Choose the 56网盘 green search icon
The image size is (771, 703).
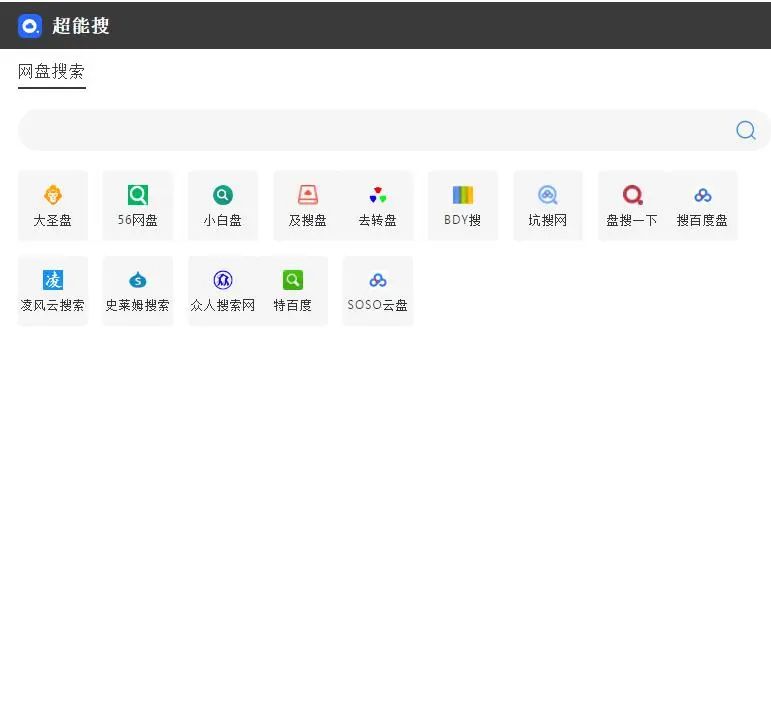[x=138, y=195]
